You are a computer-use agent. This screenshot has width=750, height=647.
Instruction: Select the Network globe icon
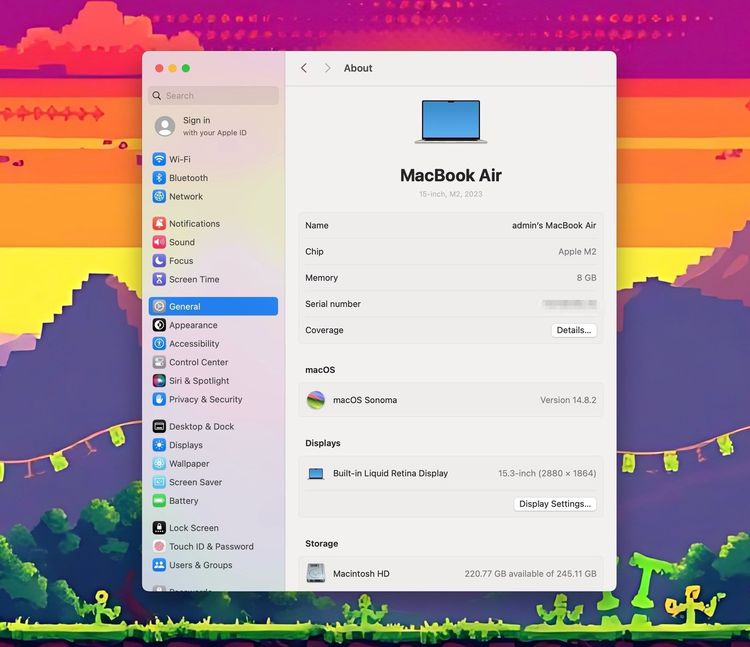pyautogui.click(x=159, y=196)
